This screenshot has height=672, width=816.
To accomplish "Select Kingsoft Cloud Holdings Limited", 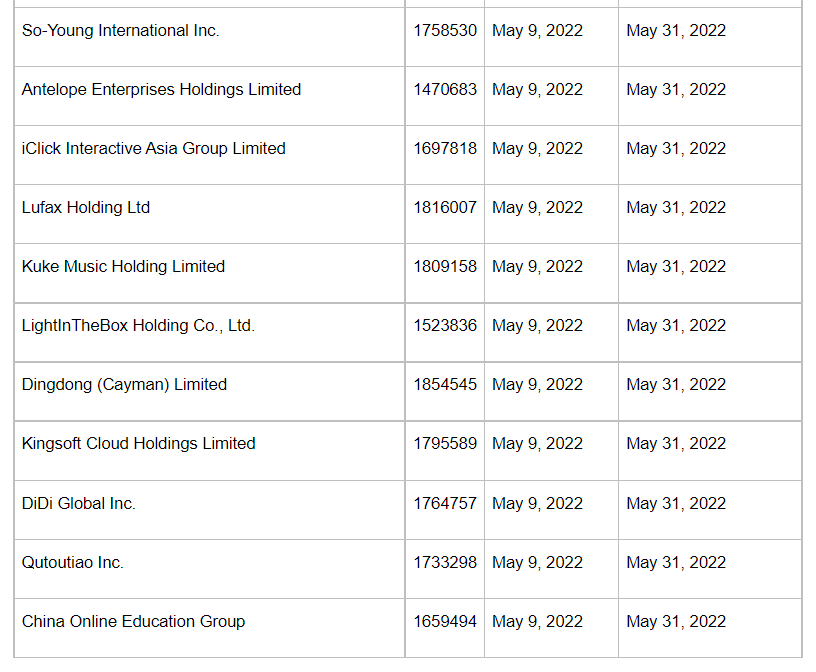I will [139, 444].
